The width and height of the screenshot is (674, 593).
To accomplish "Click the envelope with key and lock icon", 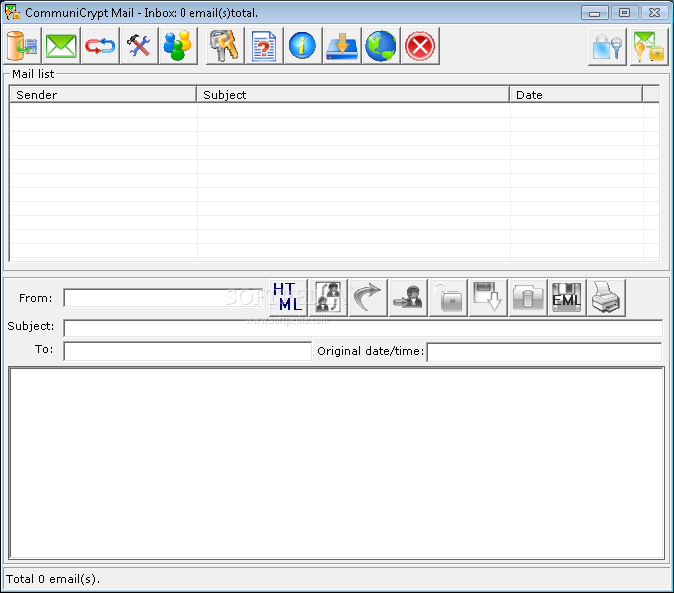I will pos(649,47).
